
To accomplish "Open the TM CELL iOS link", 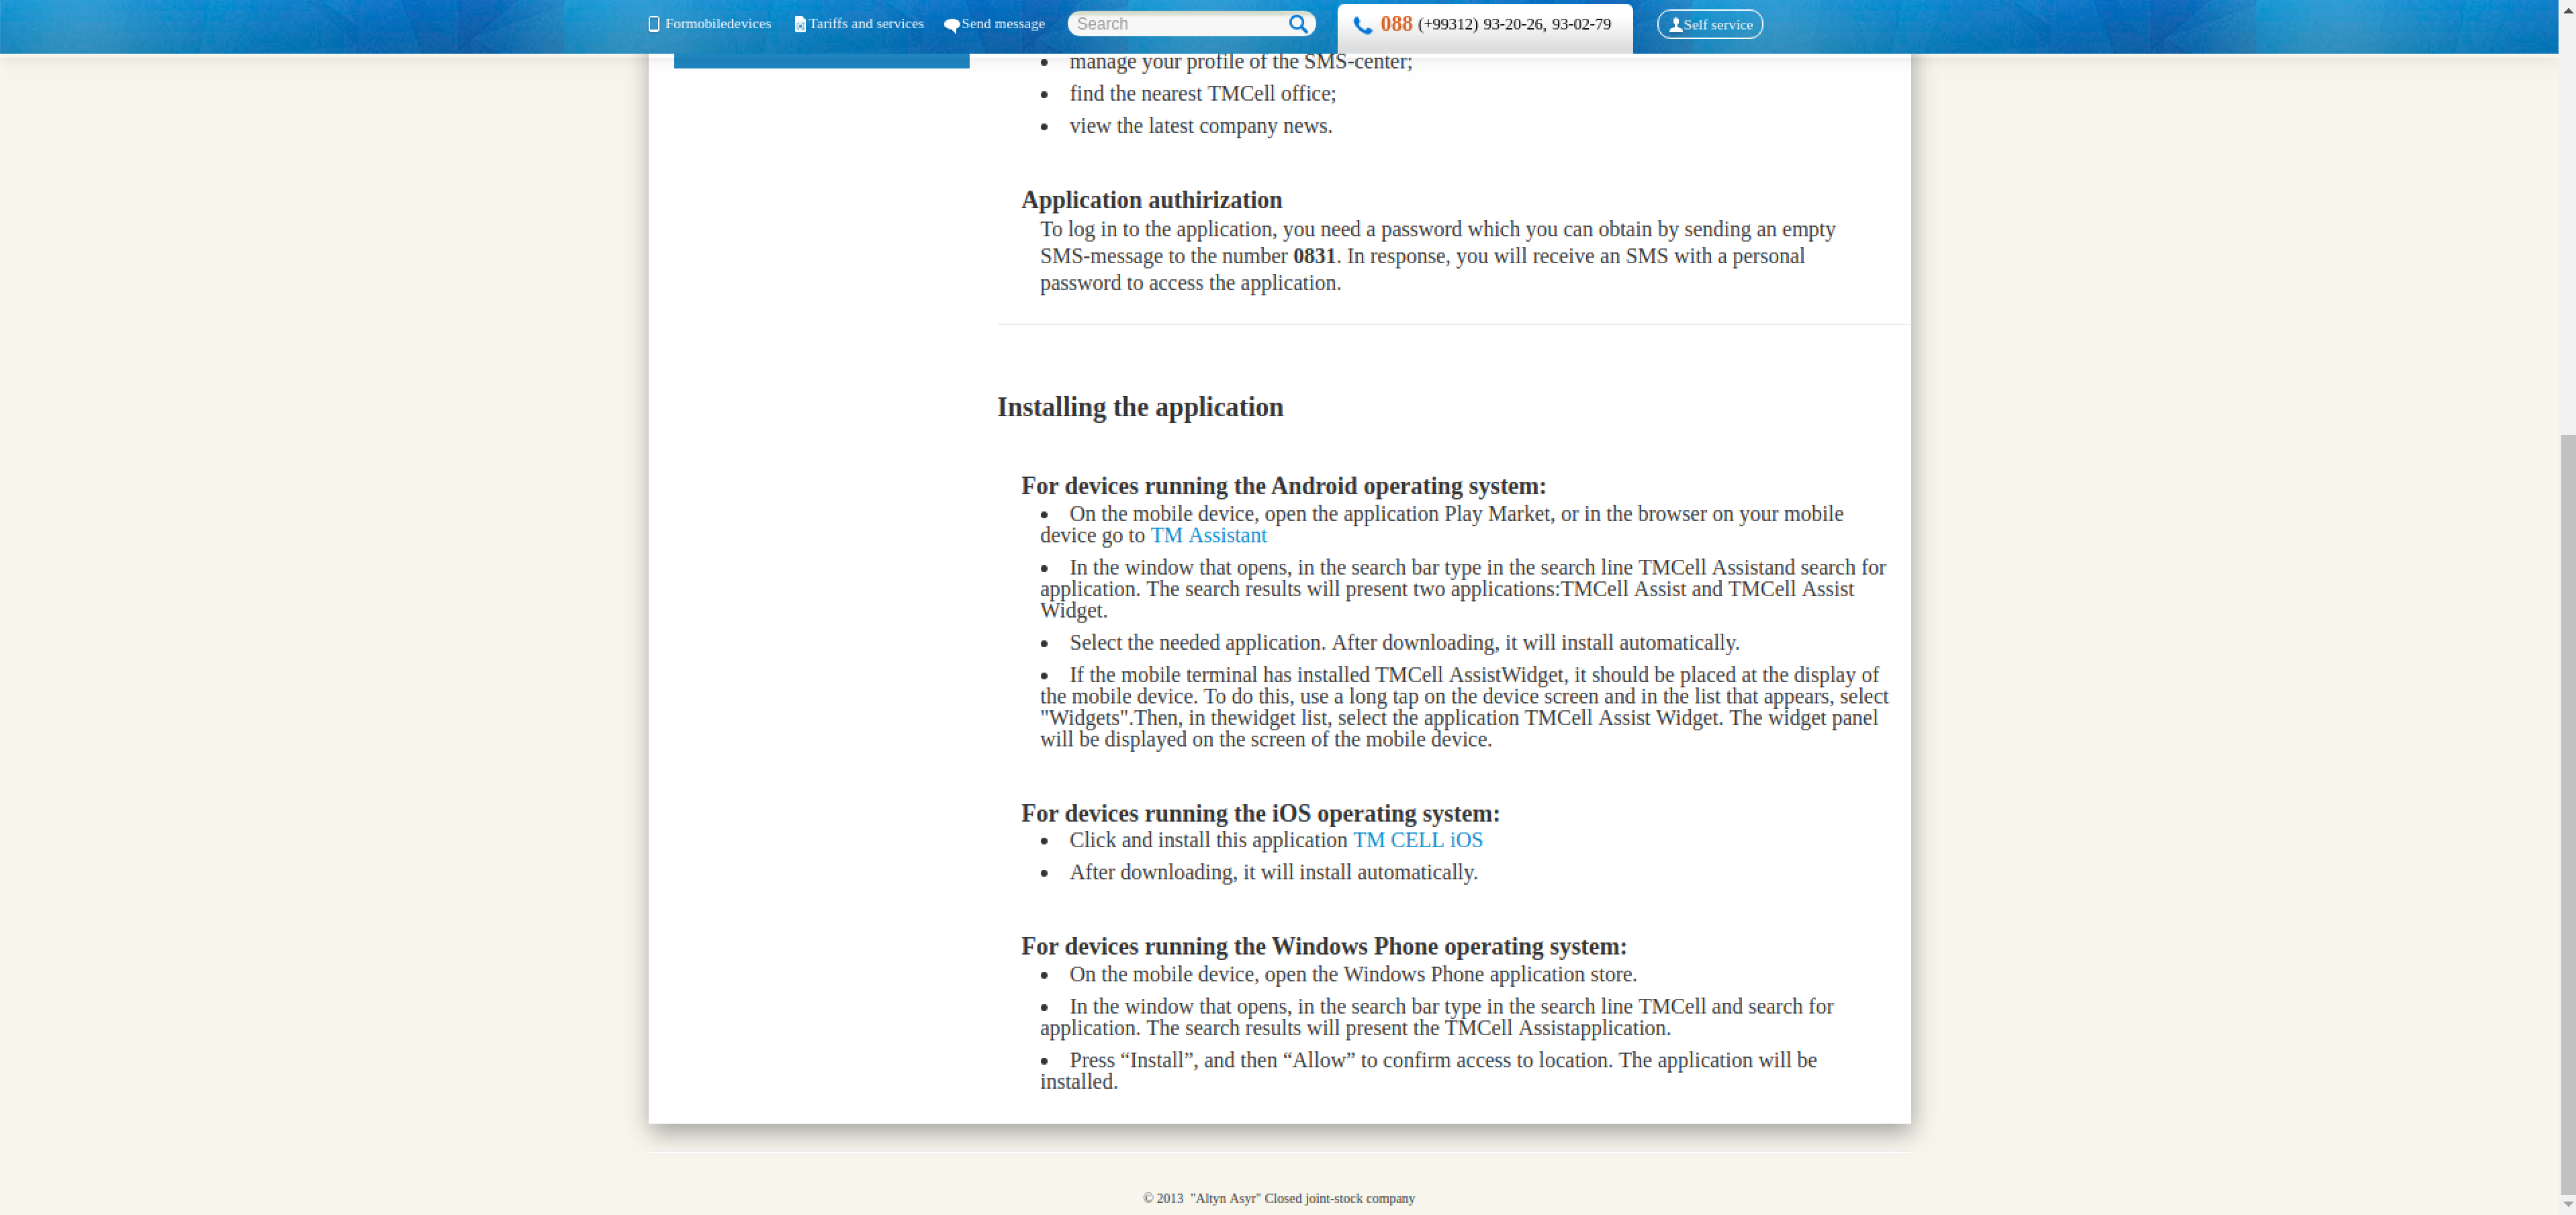I will pyautogui.click(x=1417, y=841).
